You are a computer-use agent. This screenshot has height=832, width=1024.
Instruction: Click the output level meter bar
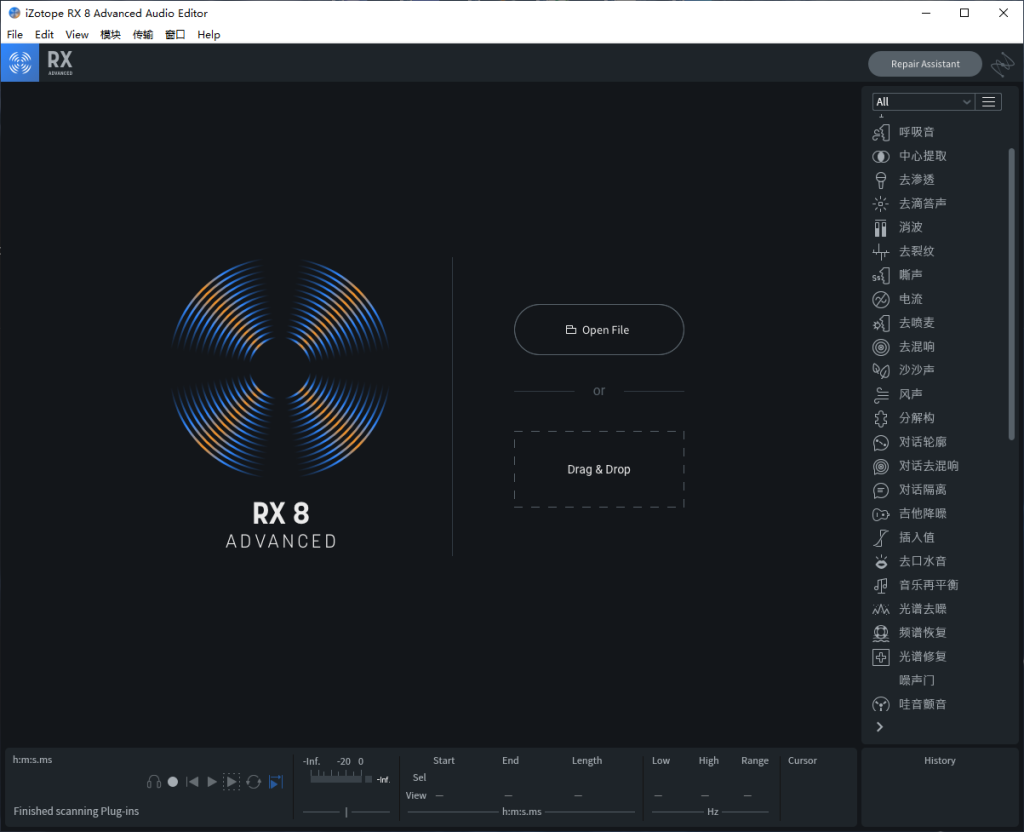coord(336,777)
